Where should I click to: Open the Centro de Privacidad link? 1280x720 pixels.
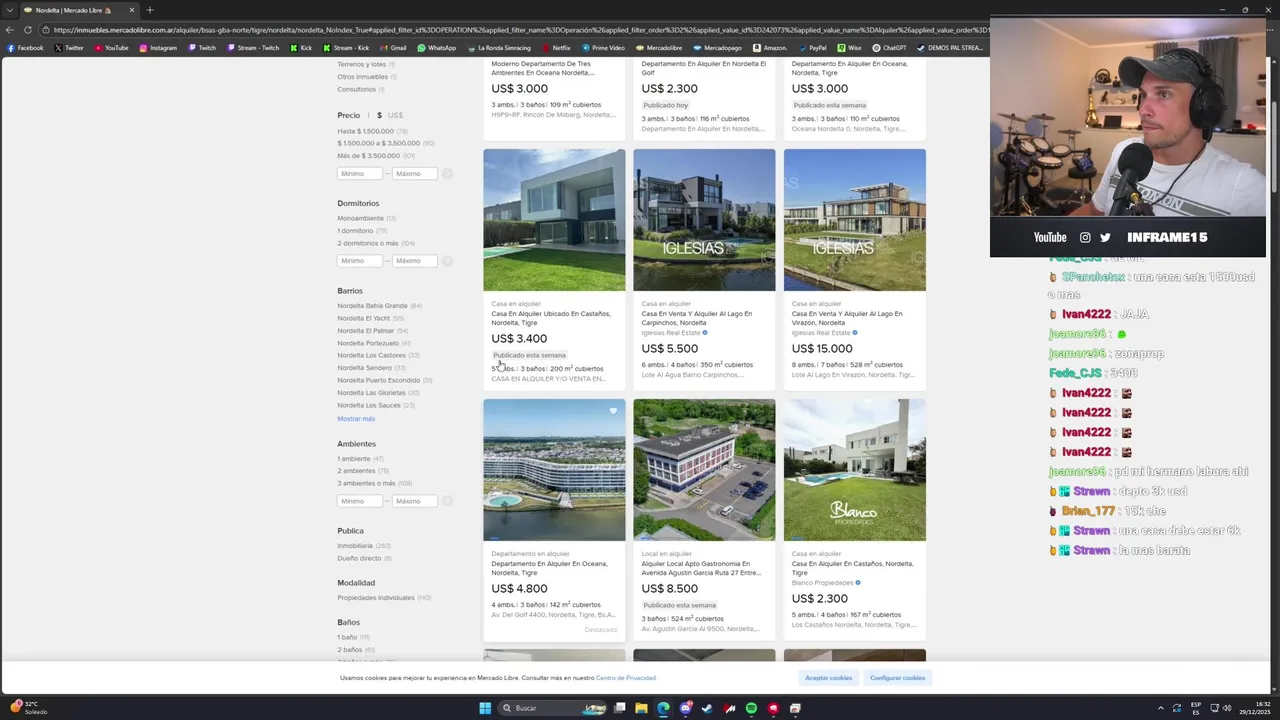[x=626, y=678]
